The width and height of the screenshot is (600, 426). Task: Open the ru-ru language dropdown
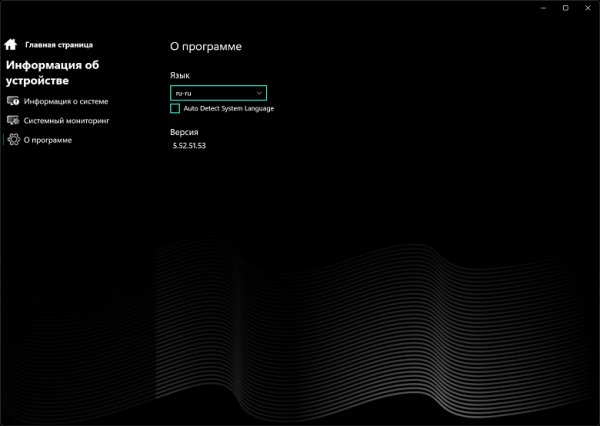(218, 92)
